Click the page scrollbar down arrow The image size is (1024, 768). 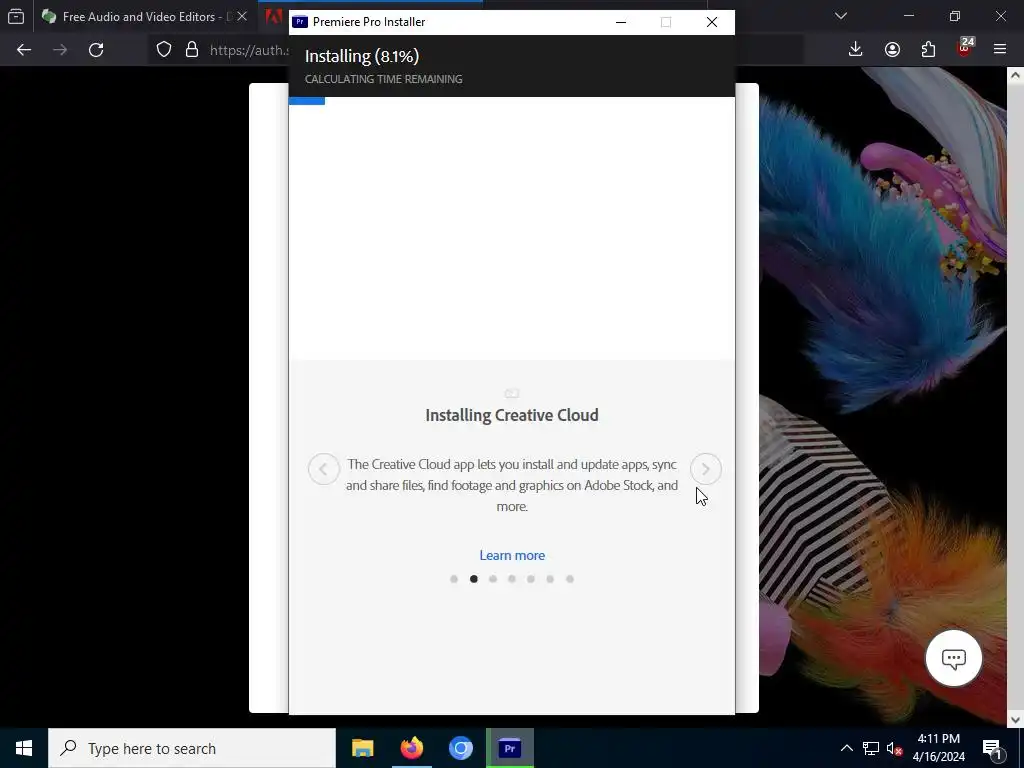click(1015, 720)
